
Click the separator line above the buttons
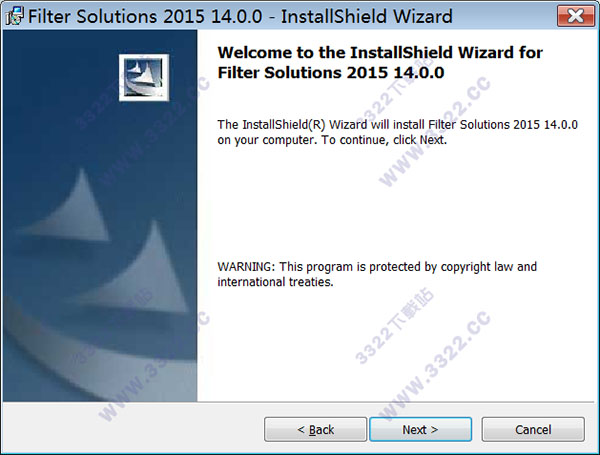click(x=298, y=402)
